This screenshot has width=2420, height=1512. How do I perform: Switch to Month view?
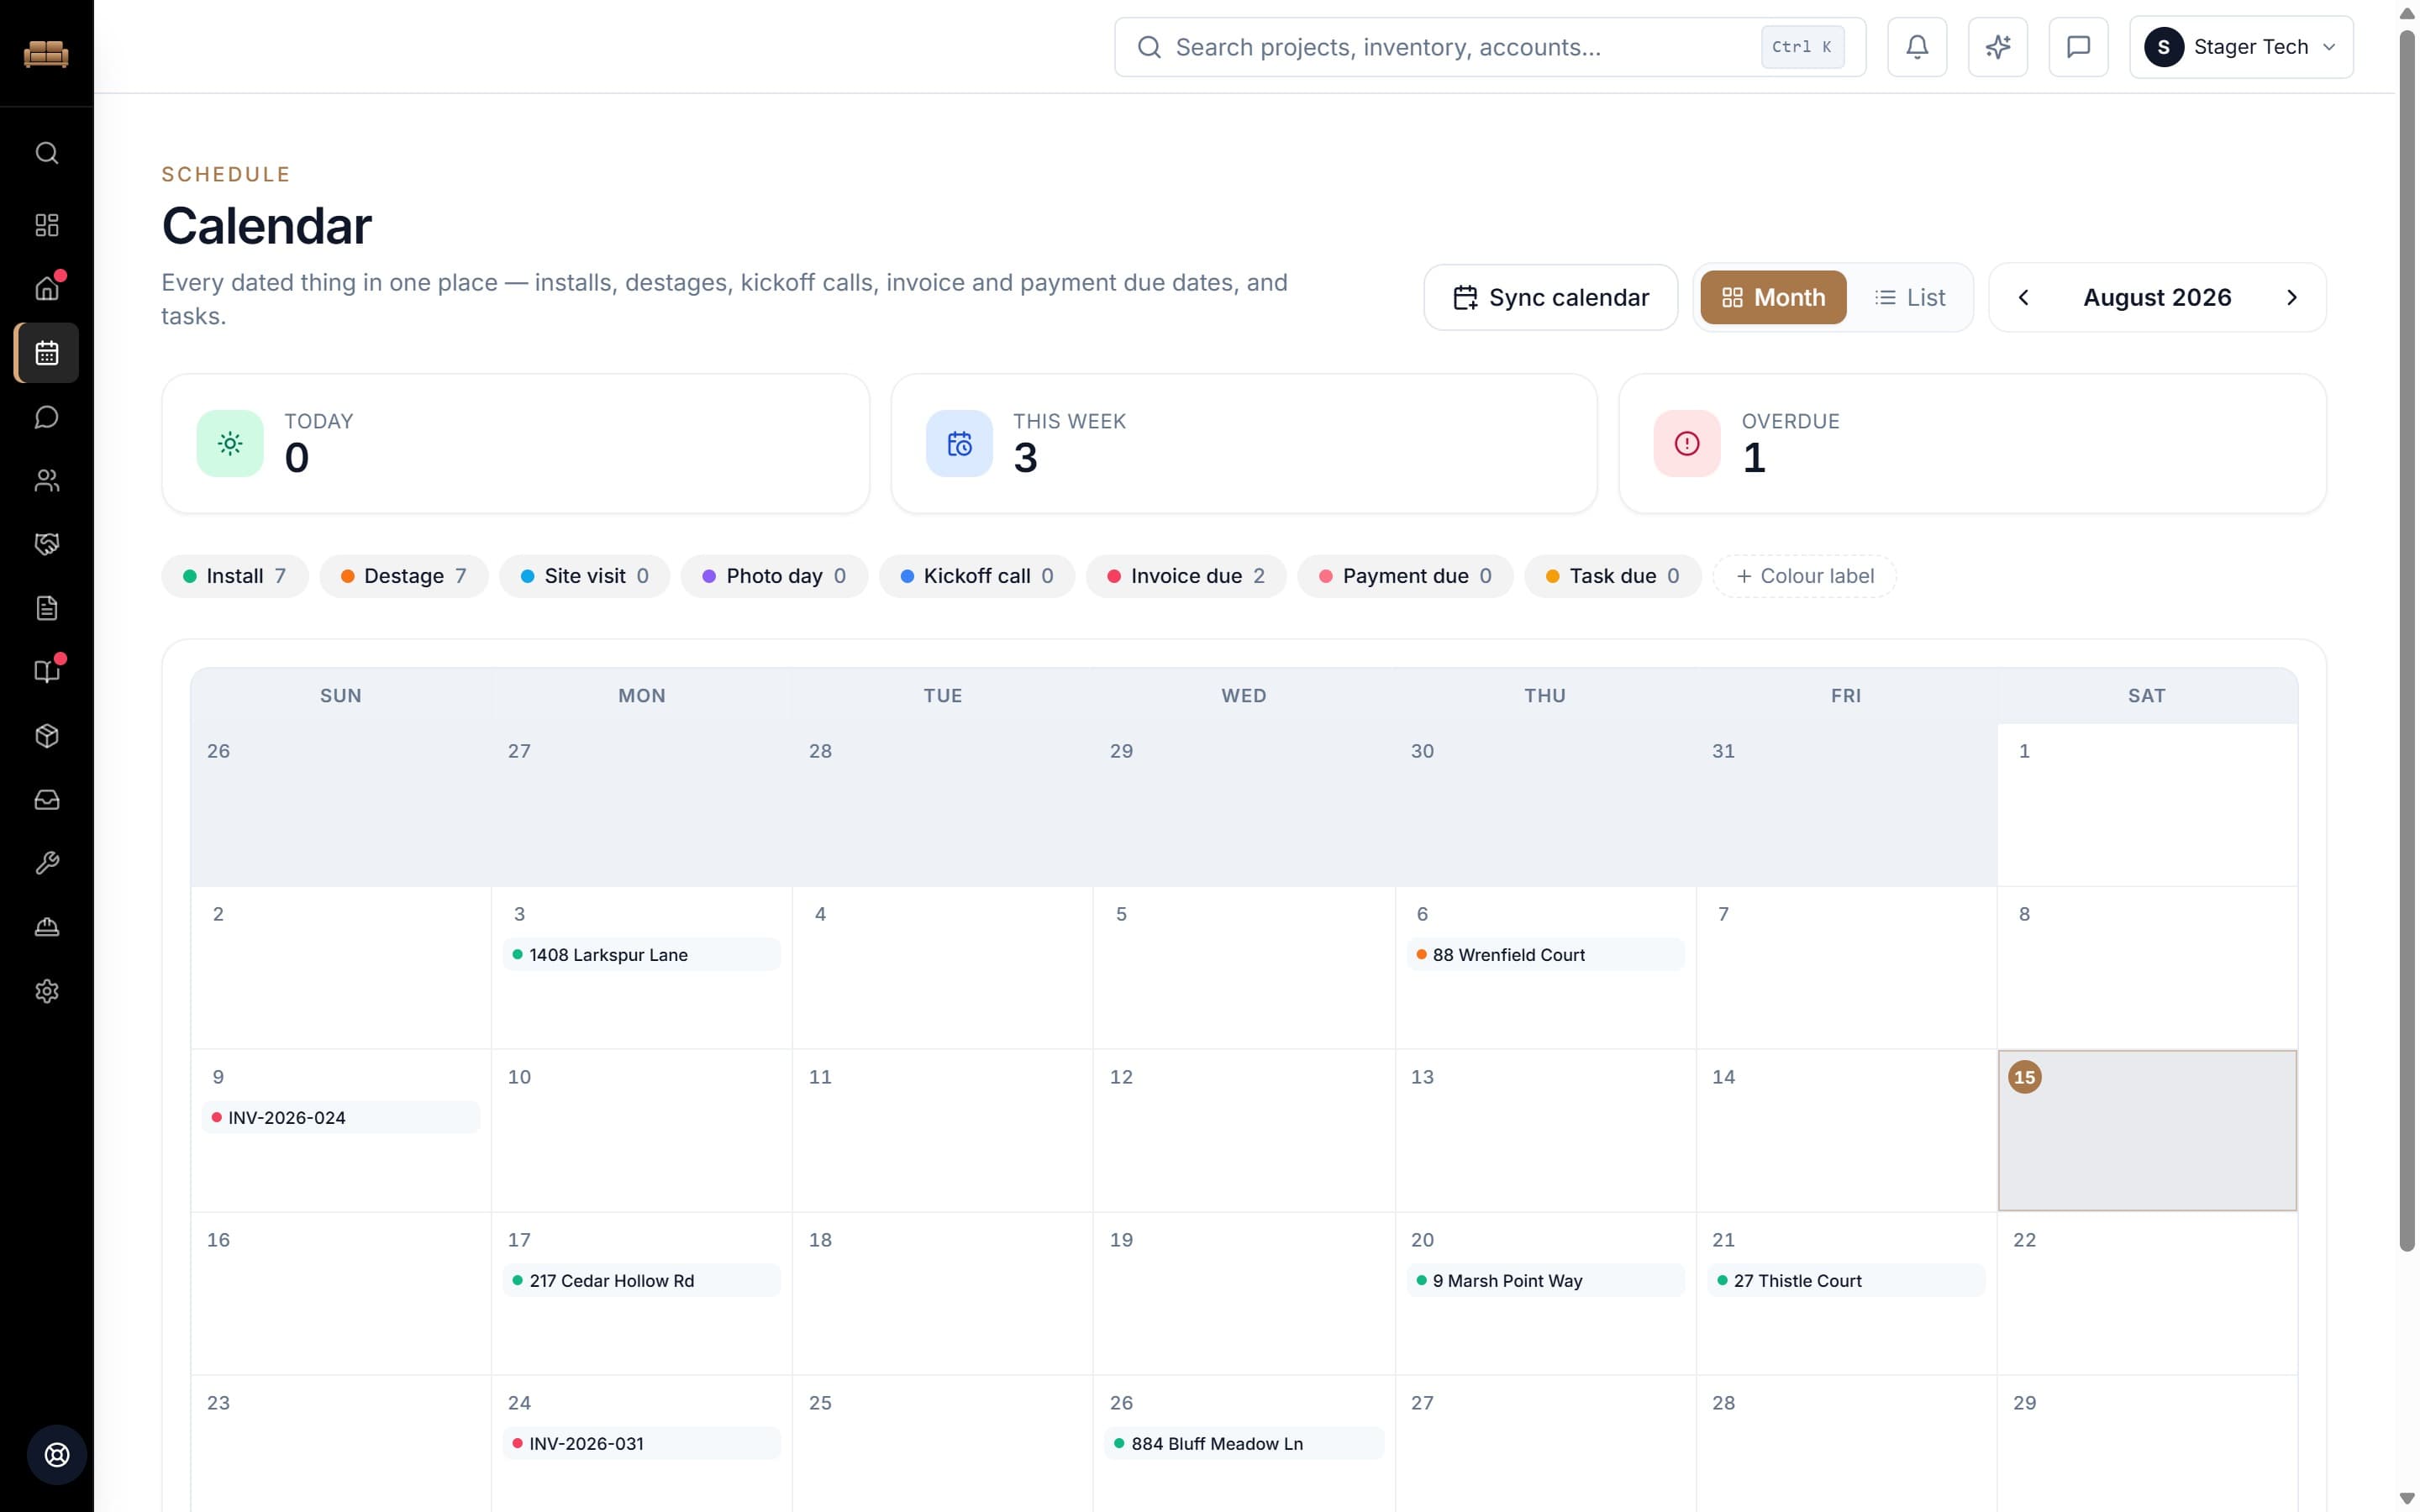pos(1773,298)
